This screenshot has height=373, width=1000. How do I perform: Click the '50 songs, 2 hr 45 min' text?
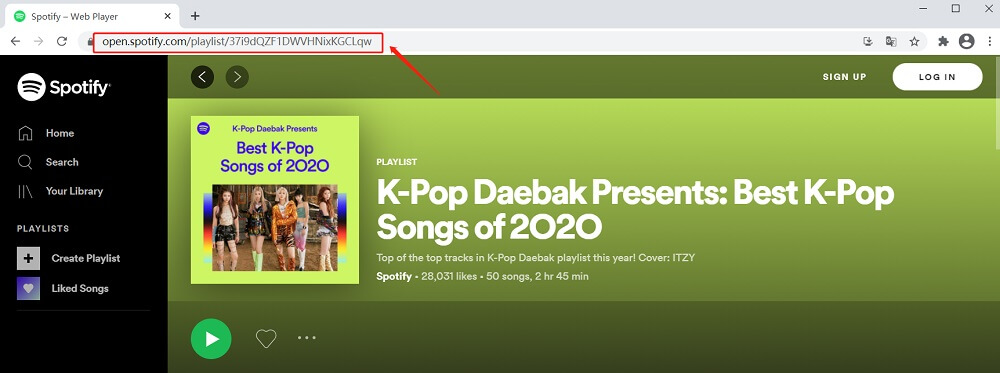pyautogui.click(x=537, y=277)
